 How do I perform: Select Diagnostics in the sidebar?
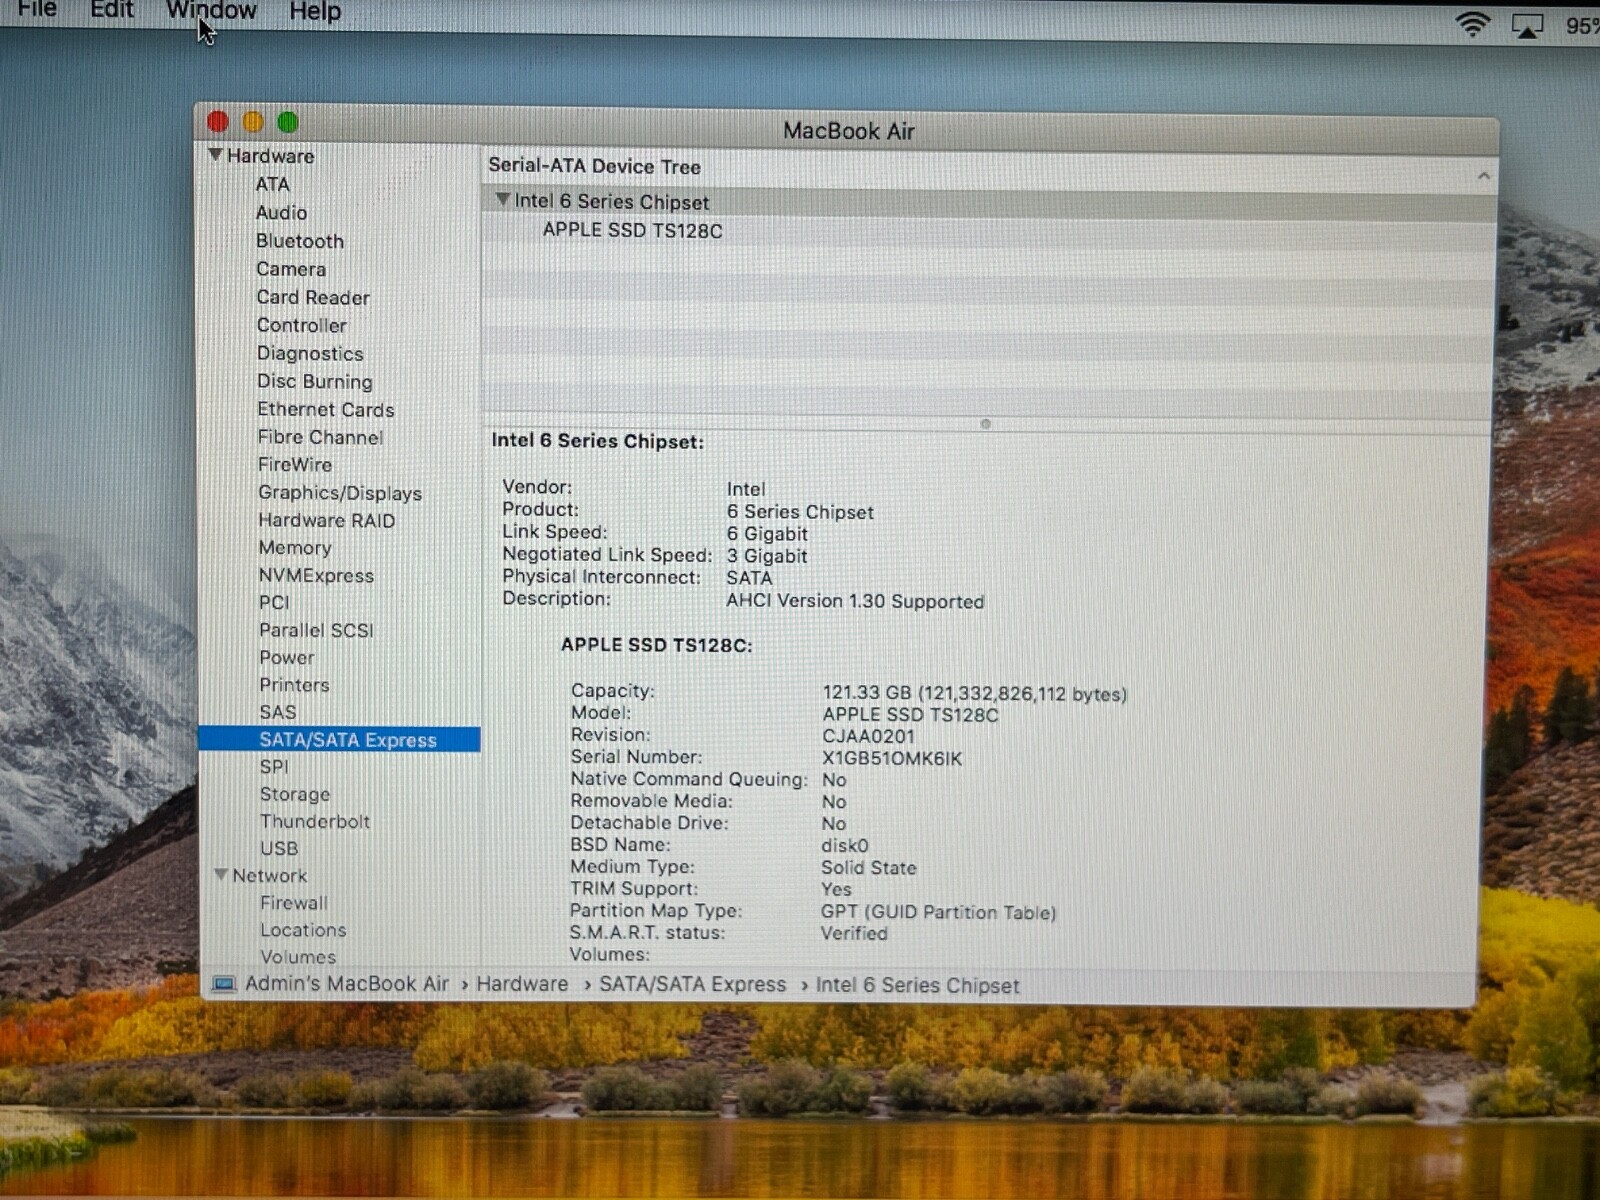point(310,353)
